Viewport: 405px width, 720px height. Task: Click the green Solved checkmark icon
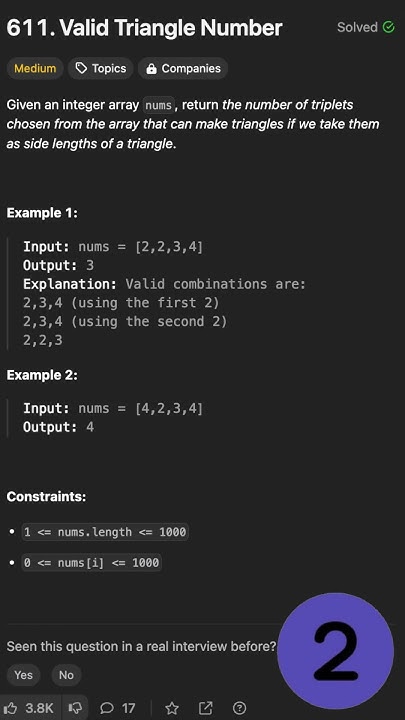click(x=388, y=27)
